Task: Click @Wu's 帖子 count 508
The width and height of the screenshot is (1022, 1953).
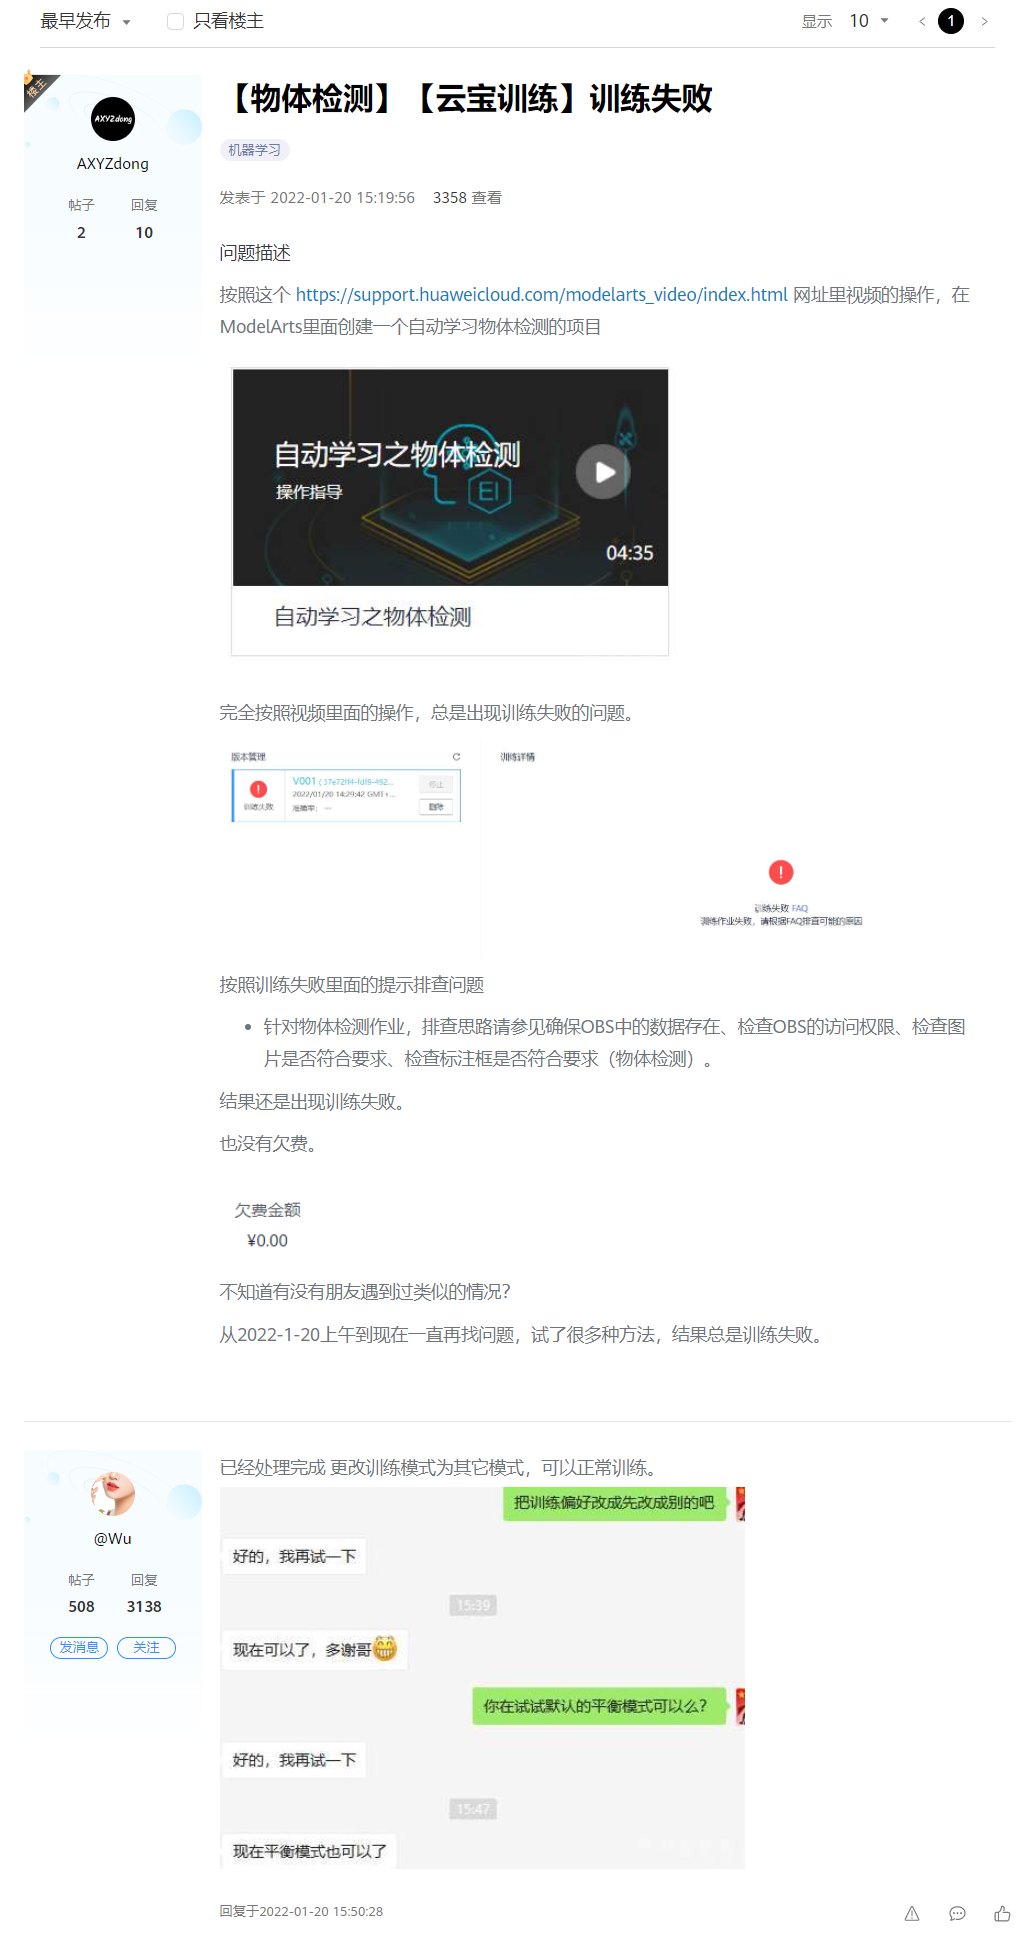Action: pos(81,1607)
